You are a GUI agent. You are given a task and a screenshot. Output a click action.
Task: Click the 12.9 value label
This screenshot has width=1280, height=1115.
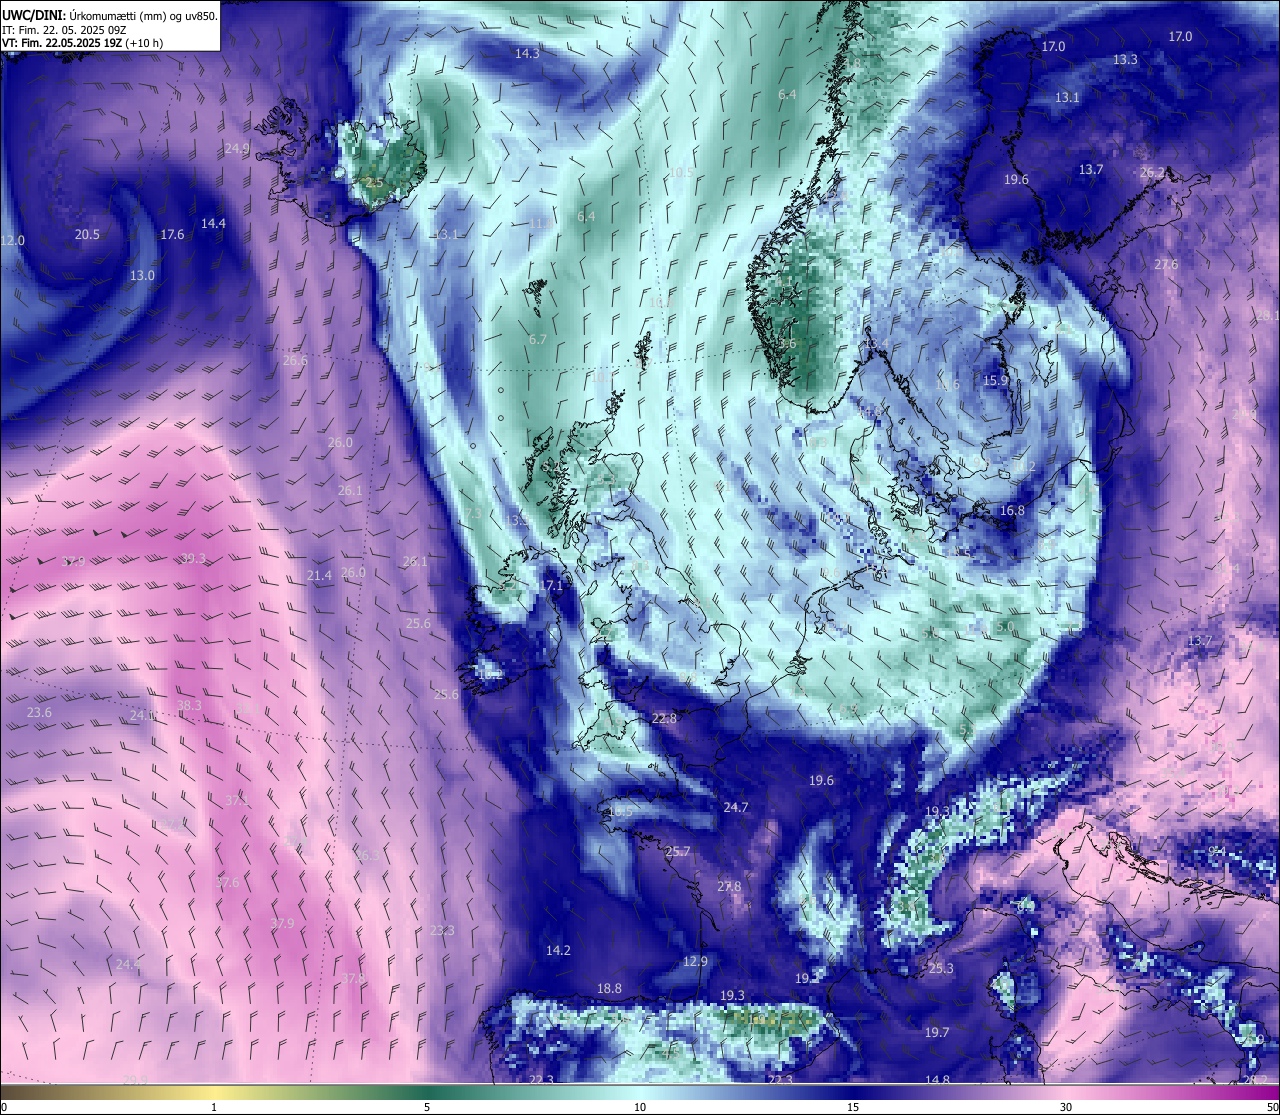click(x=695, y=962)
